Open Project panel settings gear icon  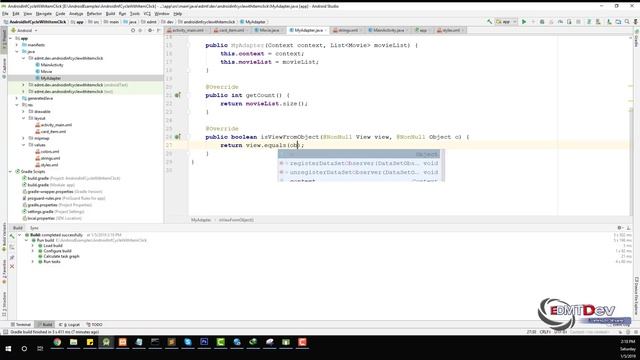pos(150,30)
